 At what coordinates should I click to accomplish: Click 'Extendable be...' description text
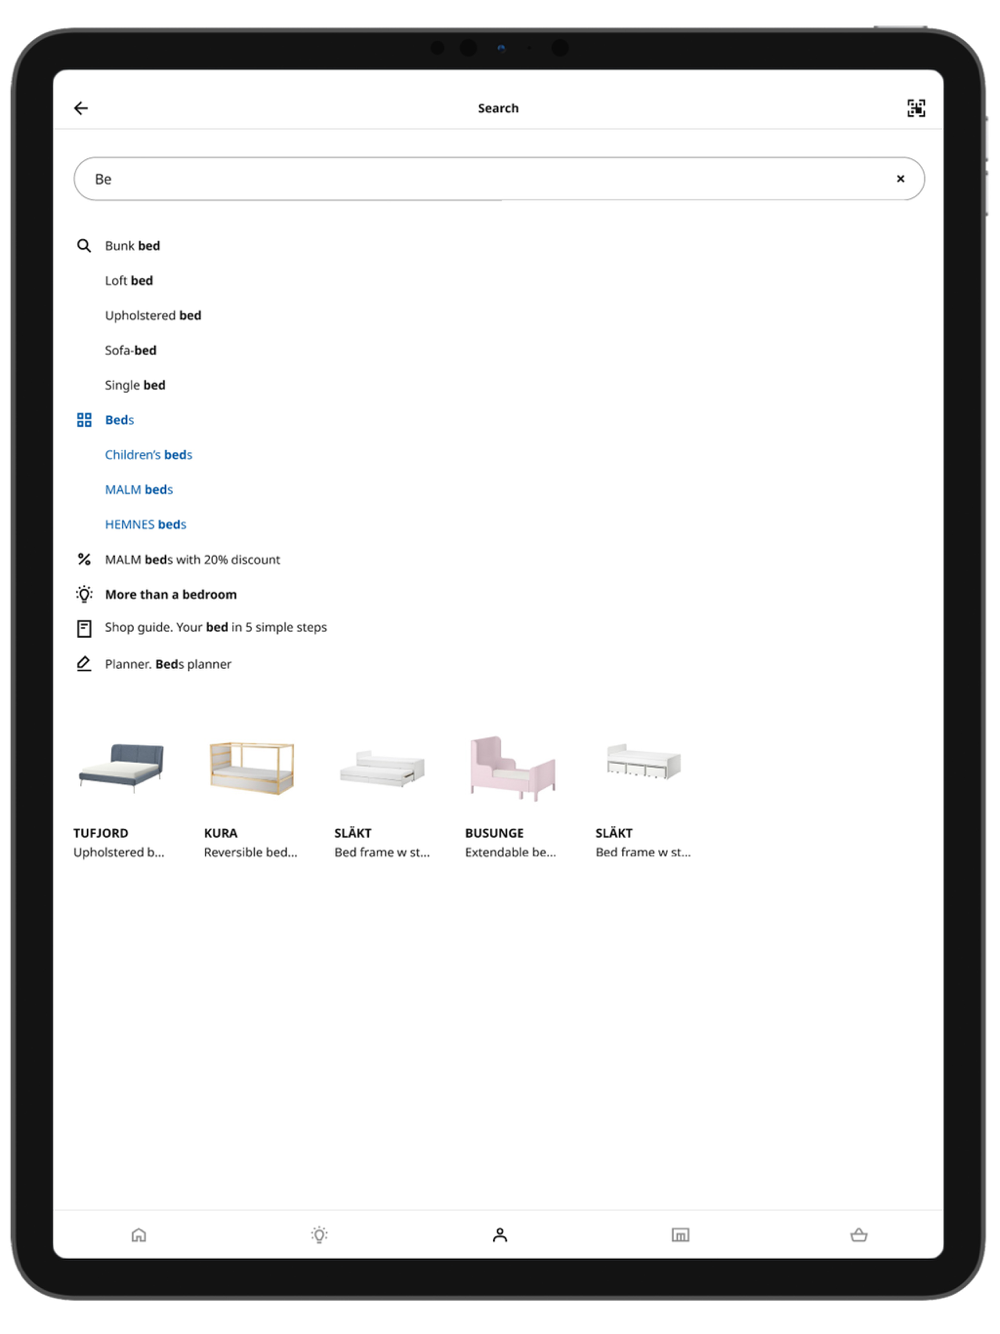(x=510, y=853)
